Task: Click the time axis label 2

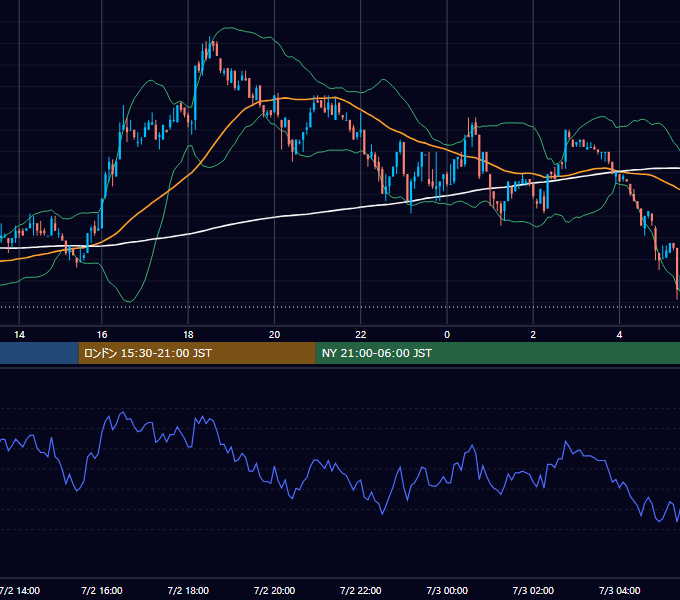Action: 533,335
